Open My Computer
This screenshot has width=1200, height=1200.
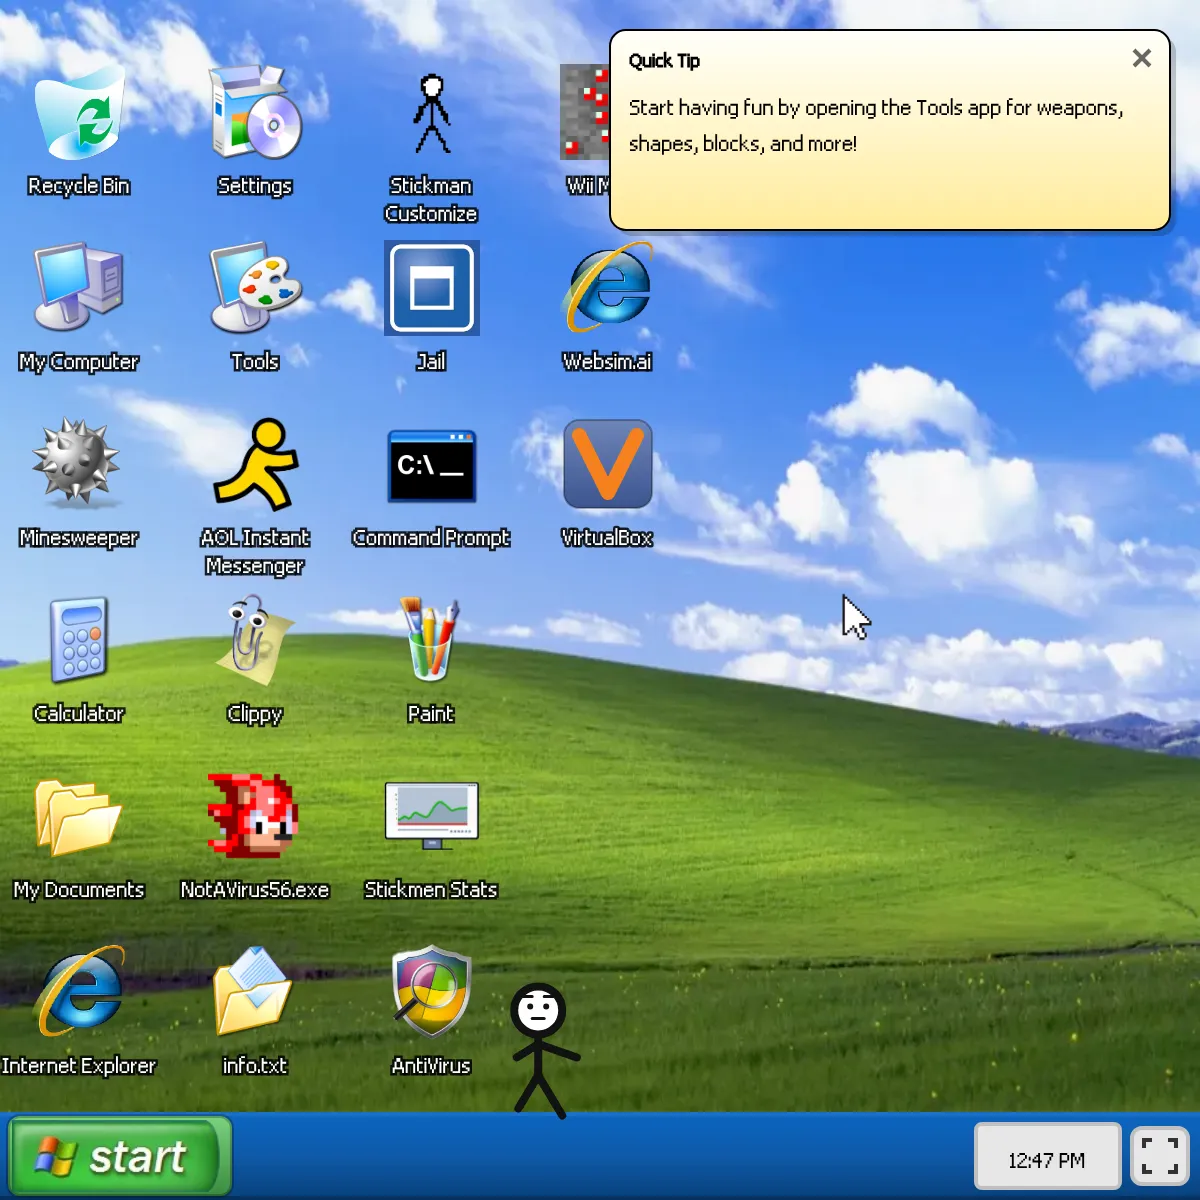79,289
